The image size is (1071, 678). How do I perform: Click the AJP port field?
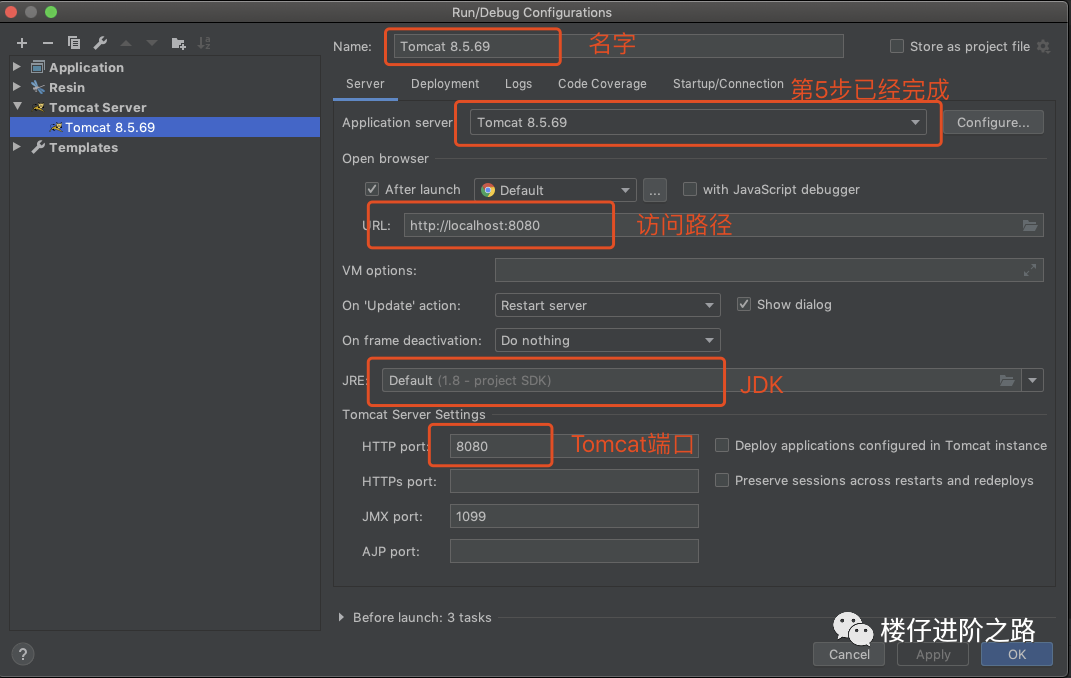pyautogui.click(x=574, y=551)
